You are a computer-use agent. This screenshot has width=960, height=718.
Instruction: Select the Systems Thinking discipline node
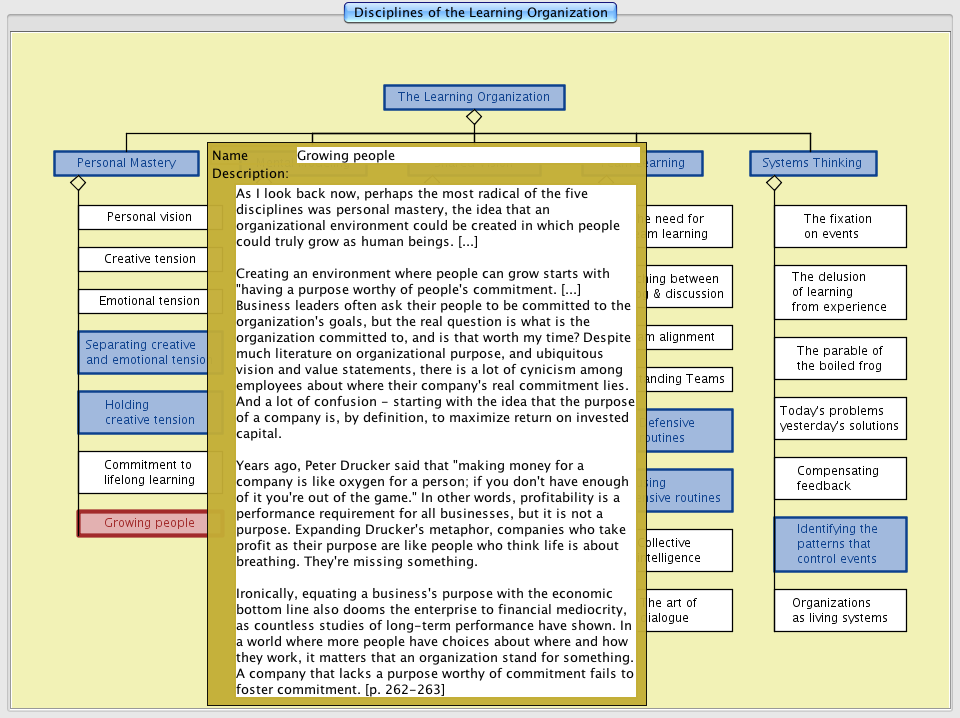click(x=812, y=163)
